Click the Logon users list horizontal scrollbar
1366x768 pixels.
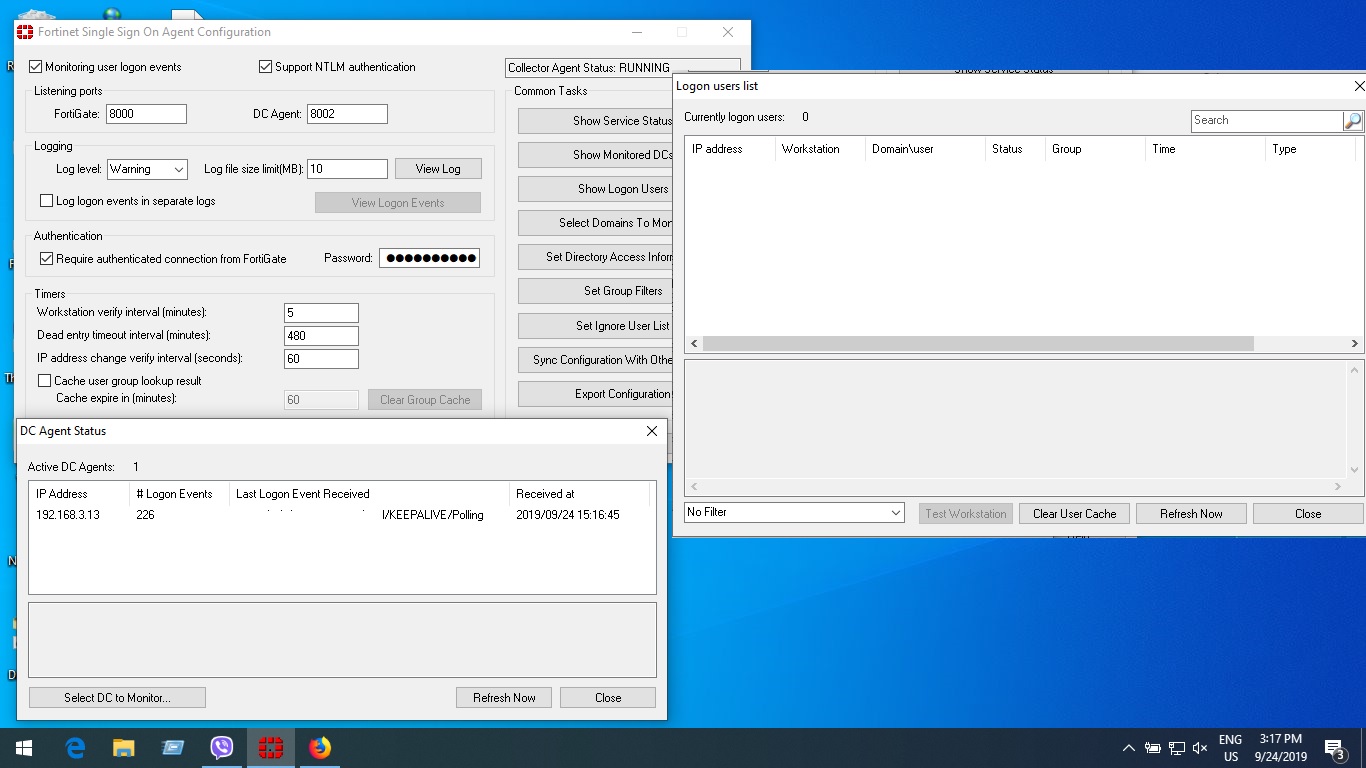pyautogui.click(x=977, y=343)
